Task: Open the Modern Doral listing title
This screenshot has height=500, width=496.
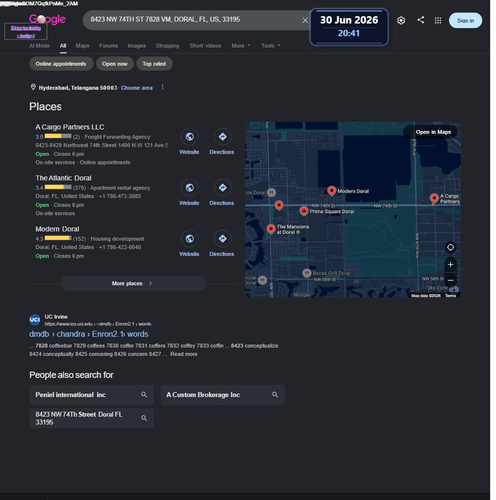Action: point(57,229)
